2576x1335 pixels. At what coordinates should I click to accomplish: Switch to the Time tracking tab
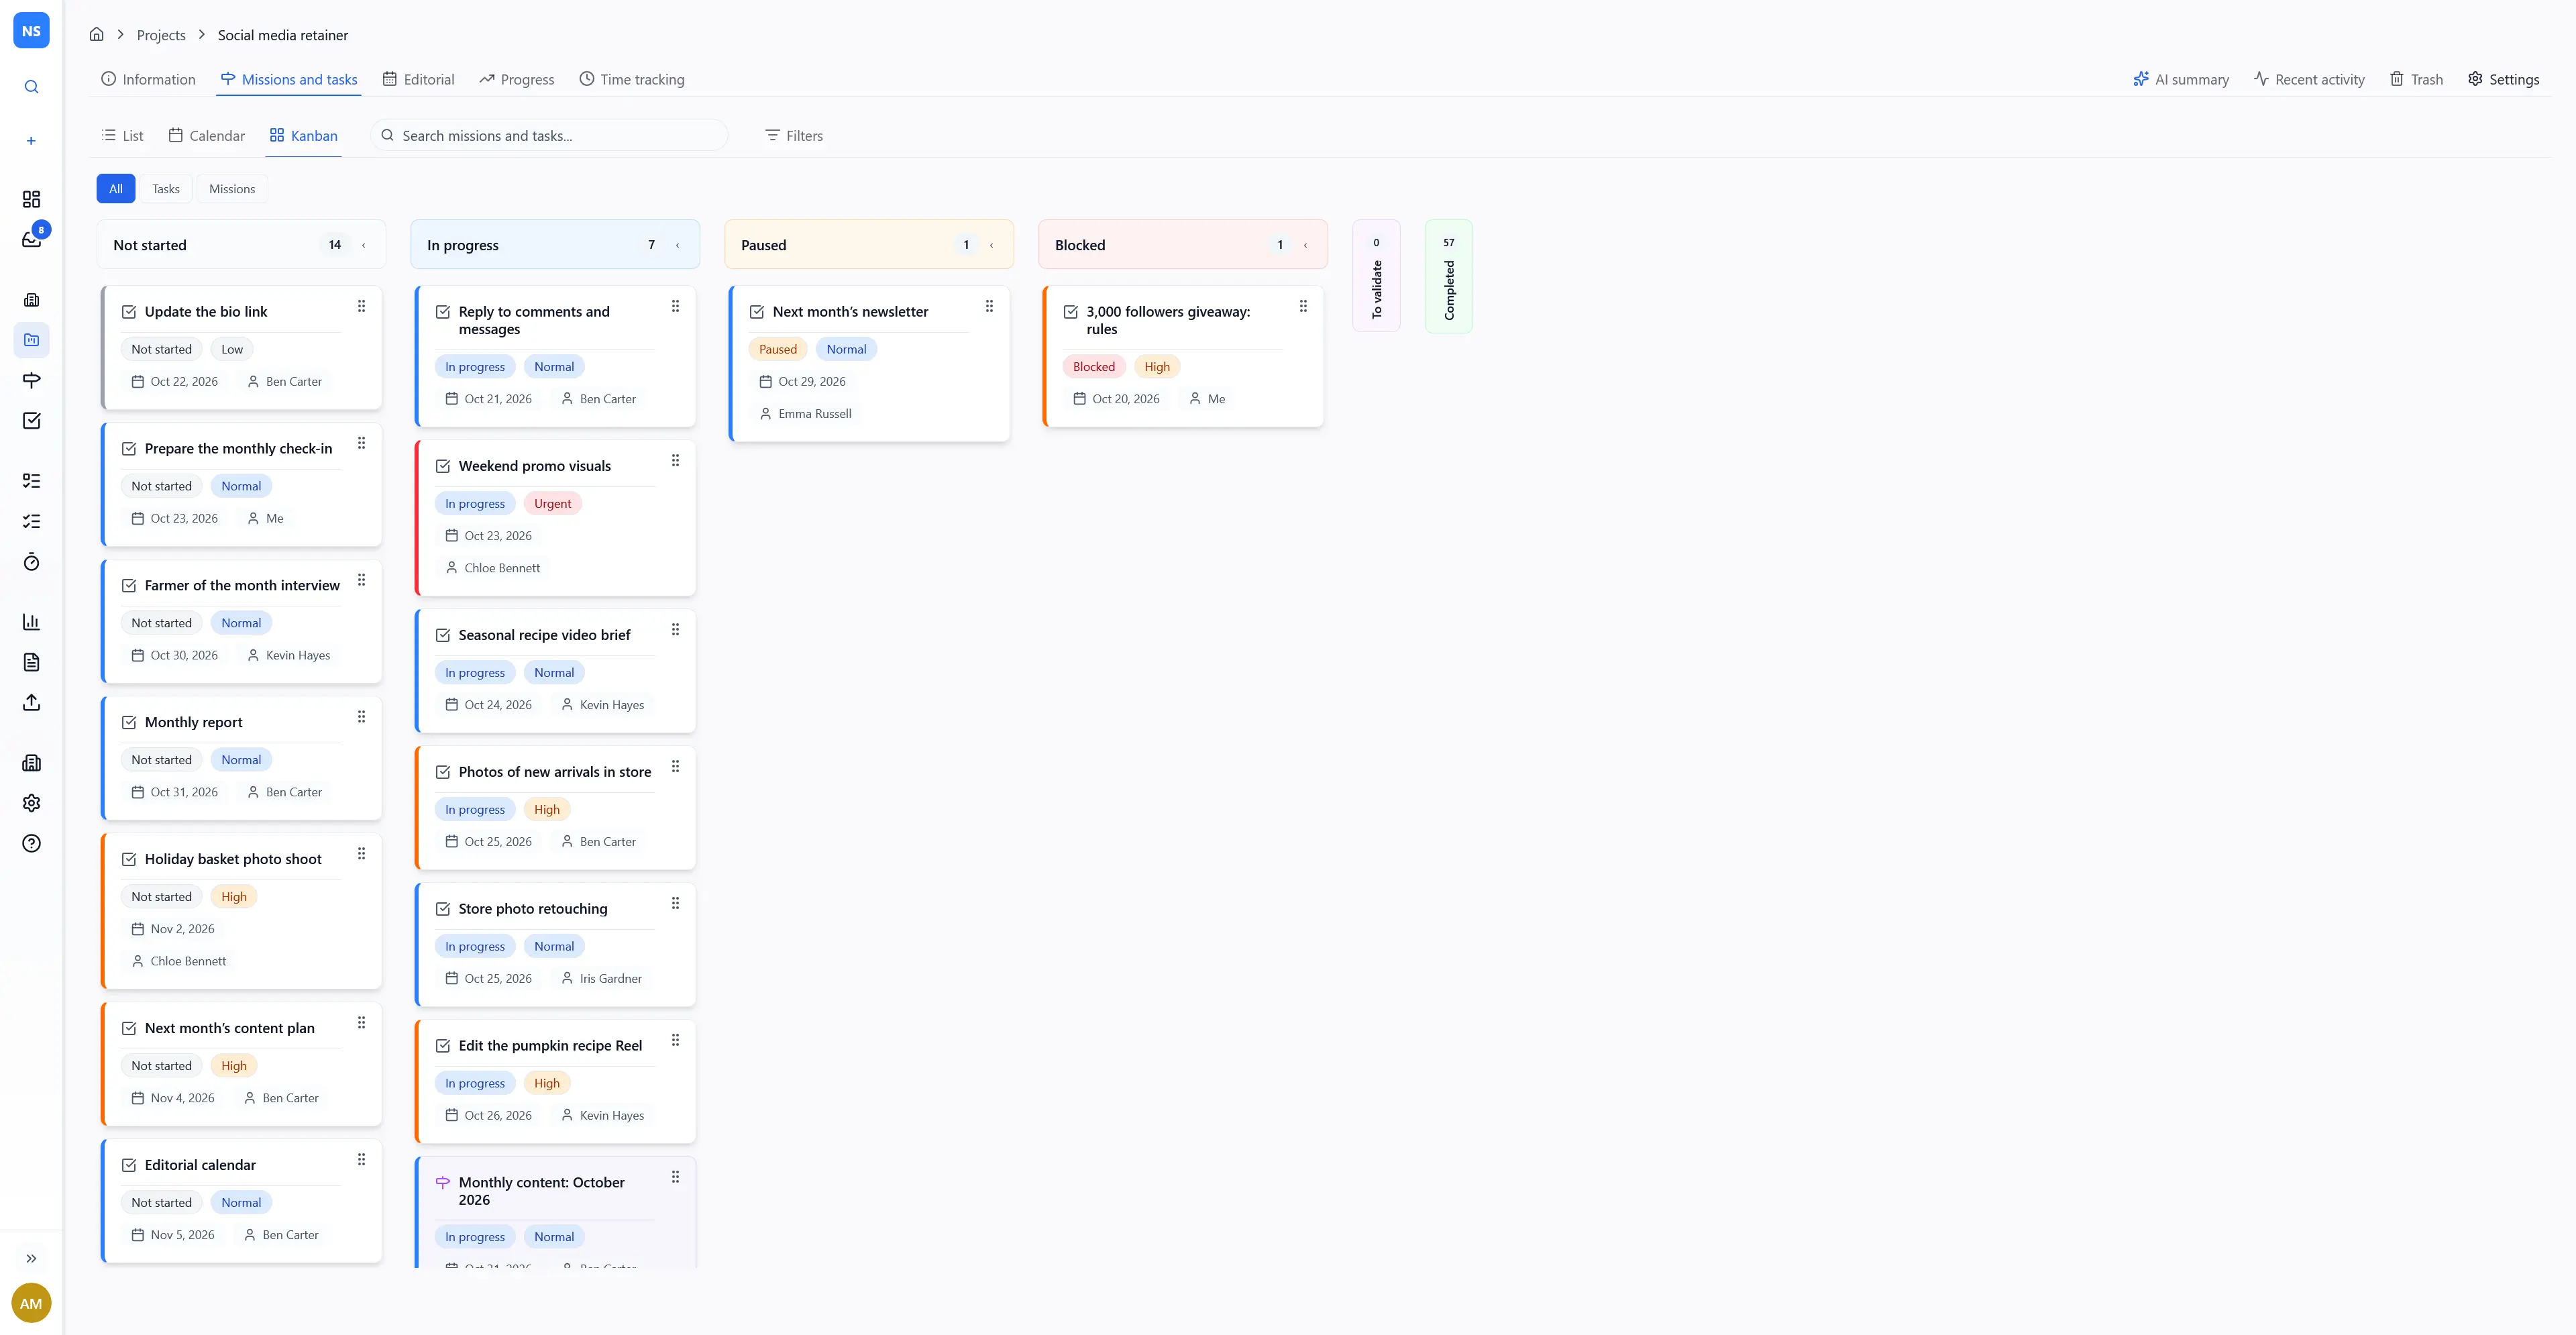click(632, 79)
